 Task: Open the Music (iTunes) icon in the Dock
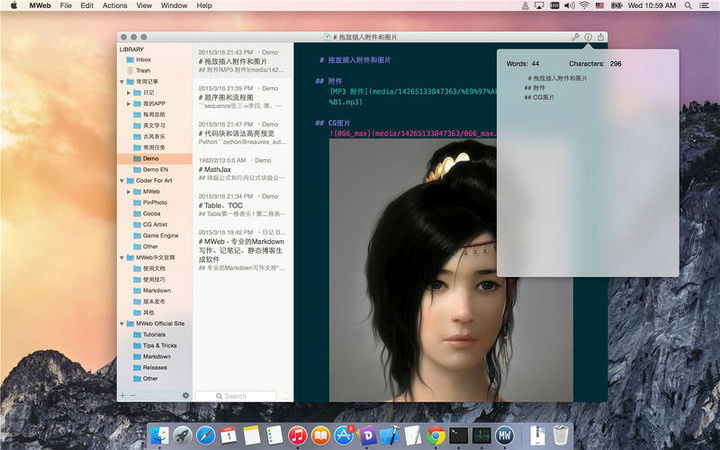point(298,435)
